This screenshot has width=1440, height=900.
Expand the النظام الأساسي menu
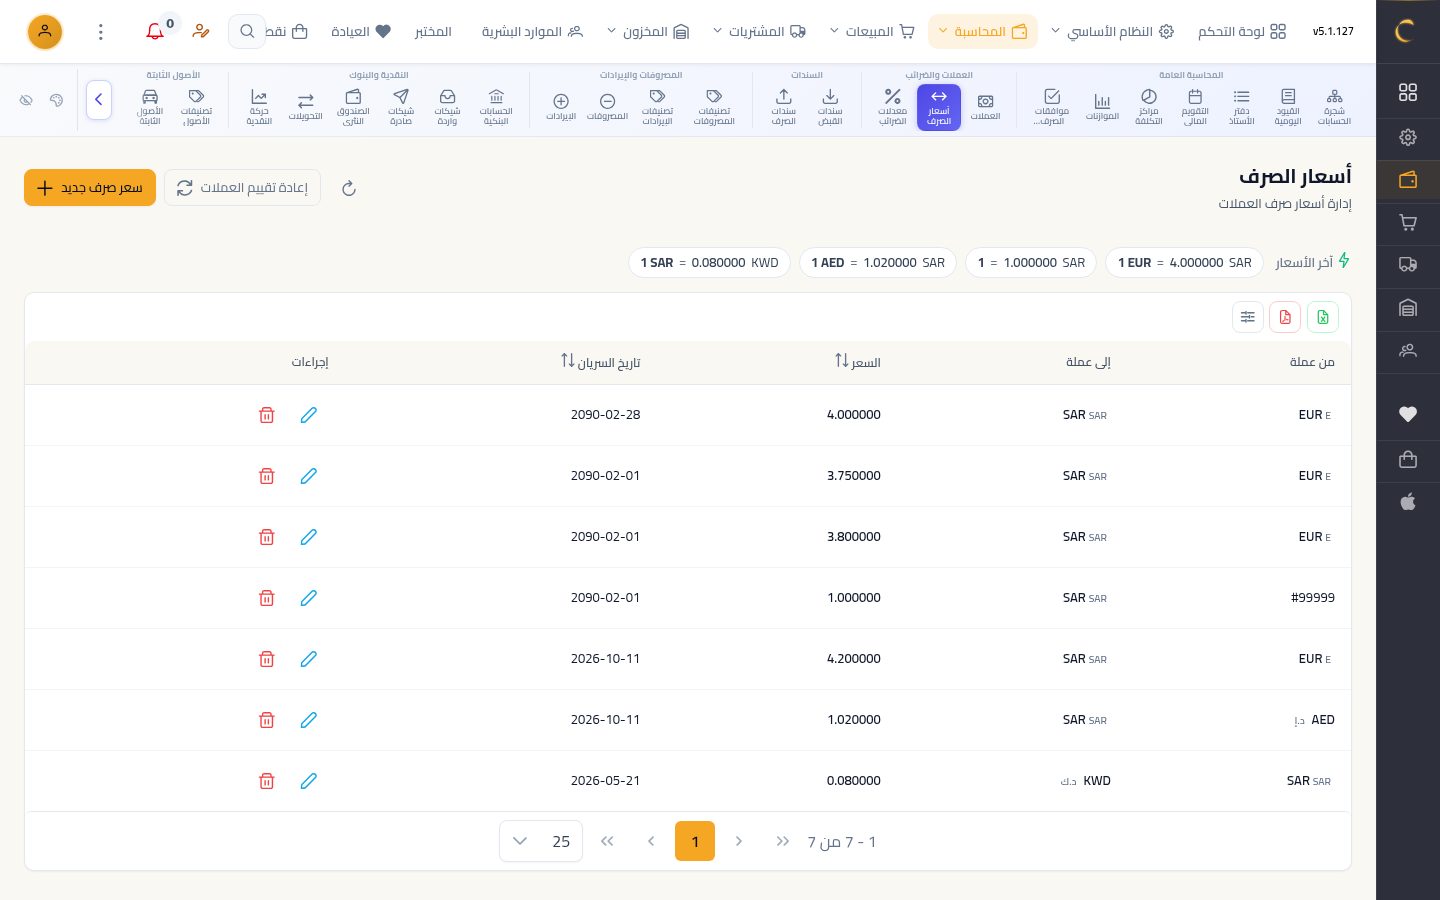tap(1111, 32)
